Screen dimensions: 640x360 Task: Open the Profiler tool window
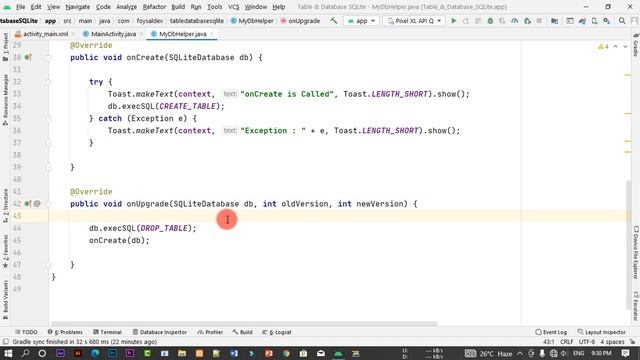click(210, 332)
